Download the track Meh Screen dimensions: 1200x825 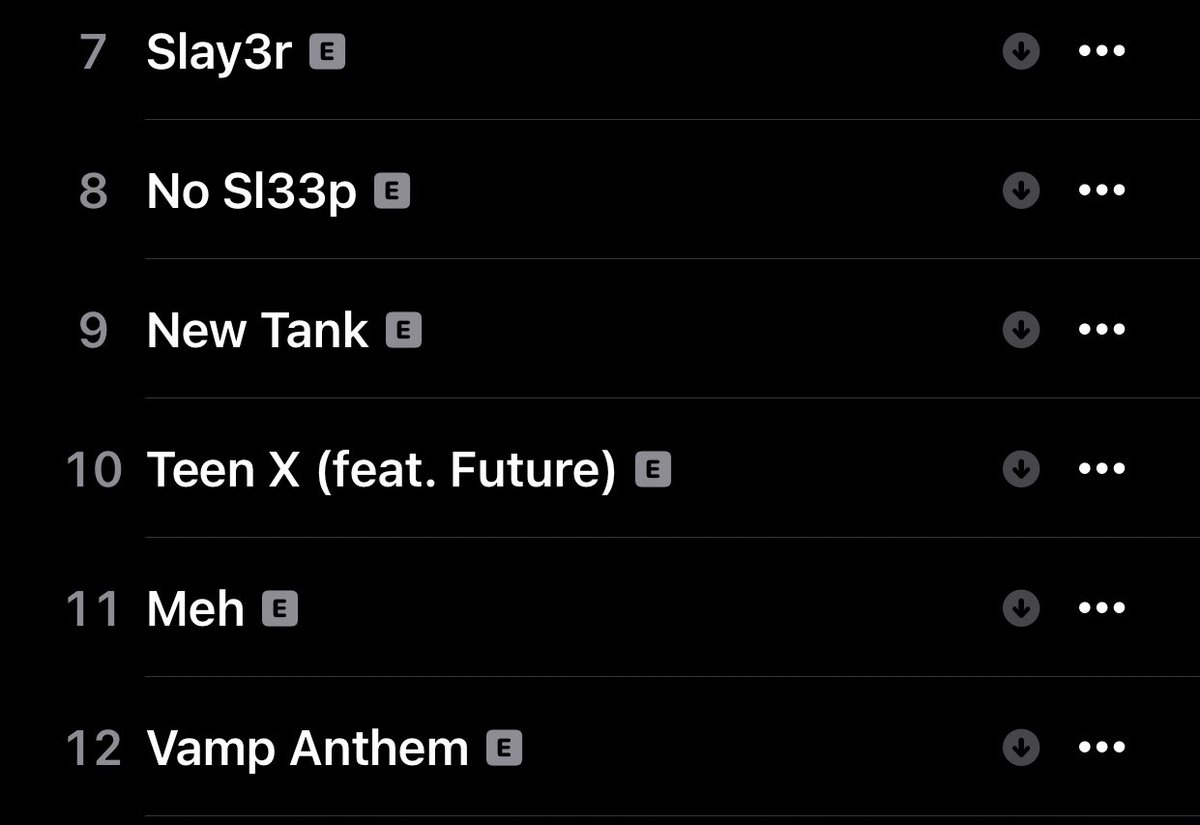click(x=1020, y=608)
